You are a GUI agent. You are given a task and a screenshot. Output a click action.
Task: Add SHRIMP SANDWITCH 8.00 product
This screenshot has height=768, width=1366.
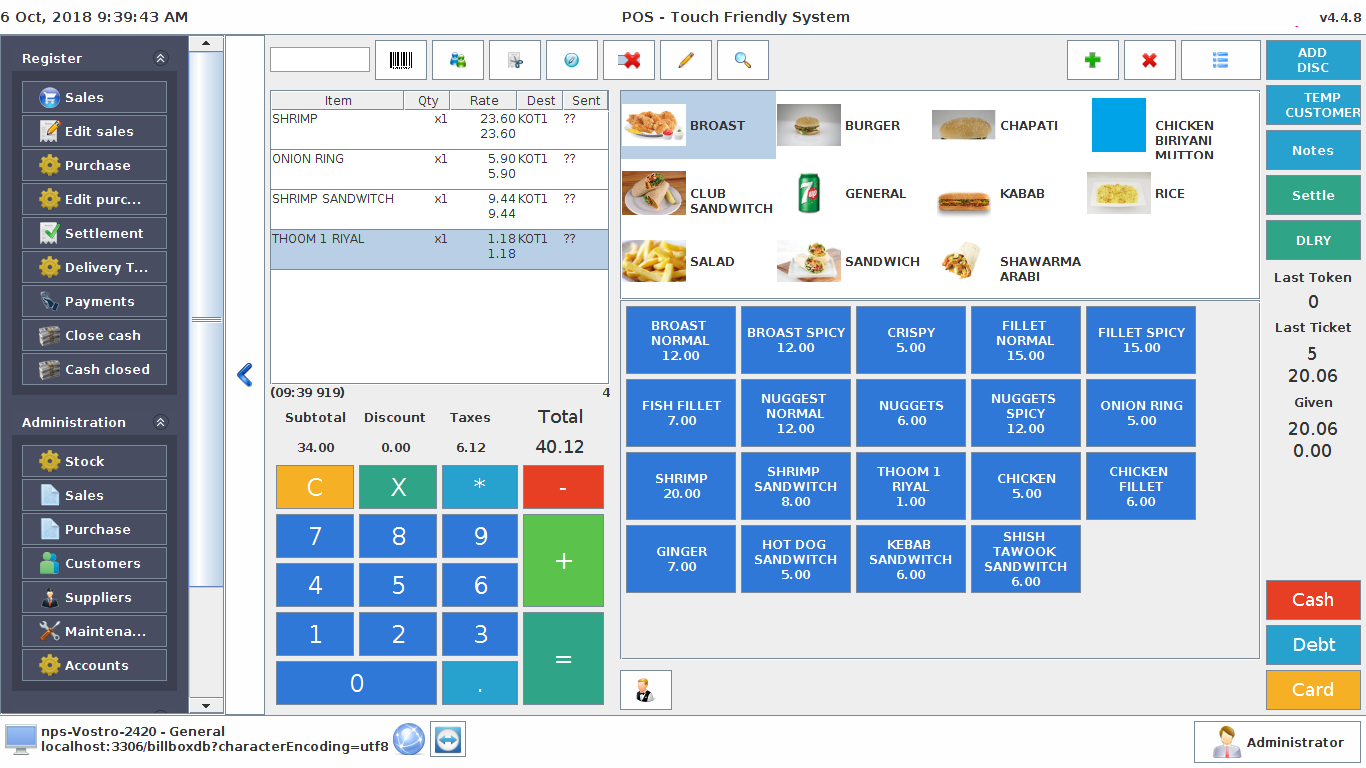[795, 486]
